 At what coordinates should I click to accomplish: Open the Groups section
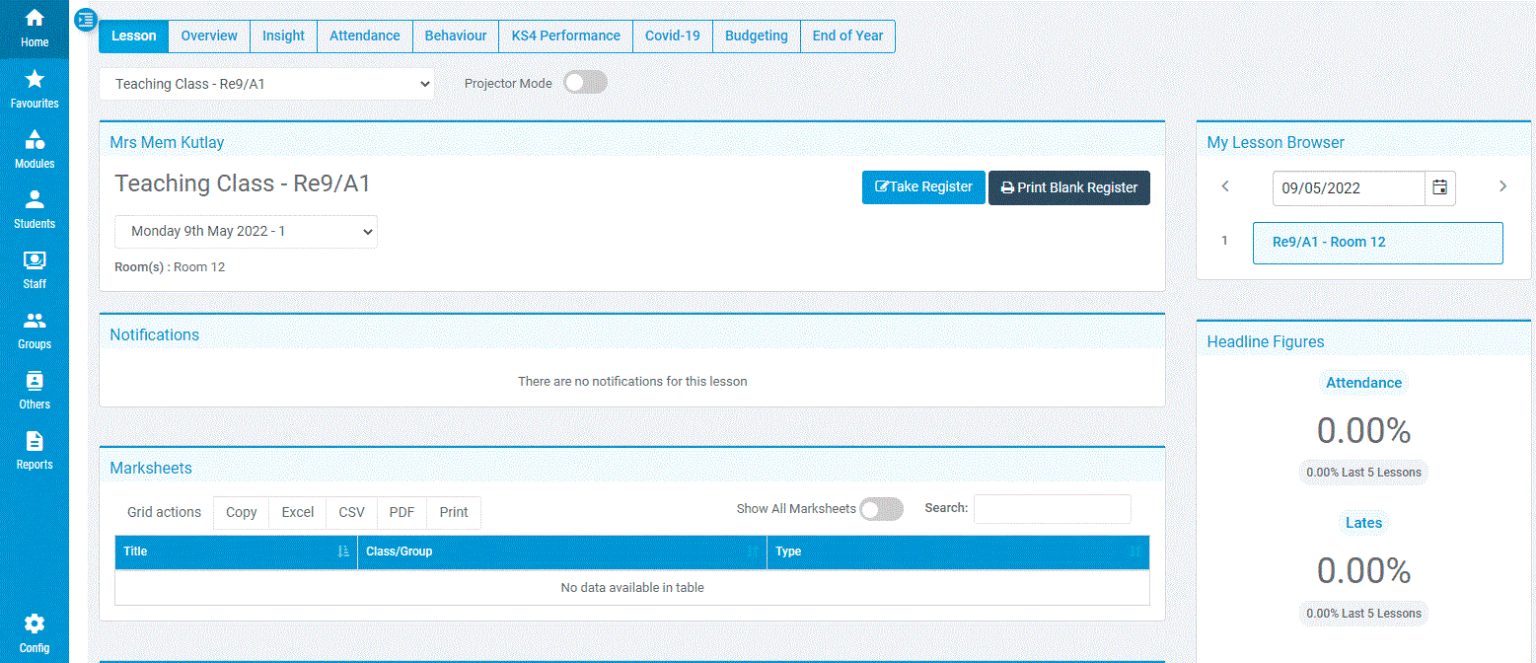[34, 328]
